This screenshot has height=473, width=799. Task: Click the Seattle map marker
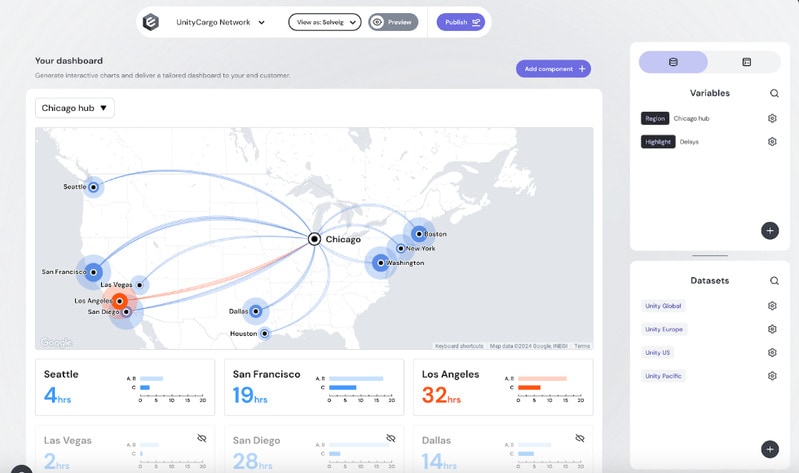click(x=93, y=187)
